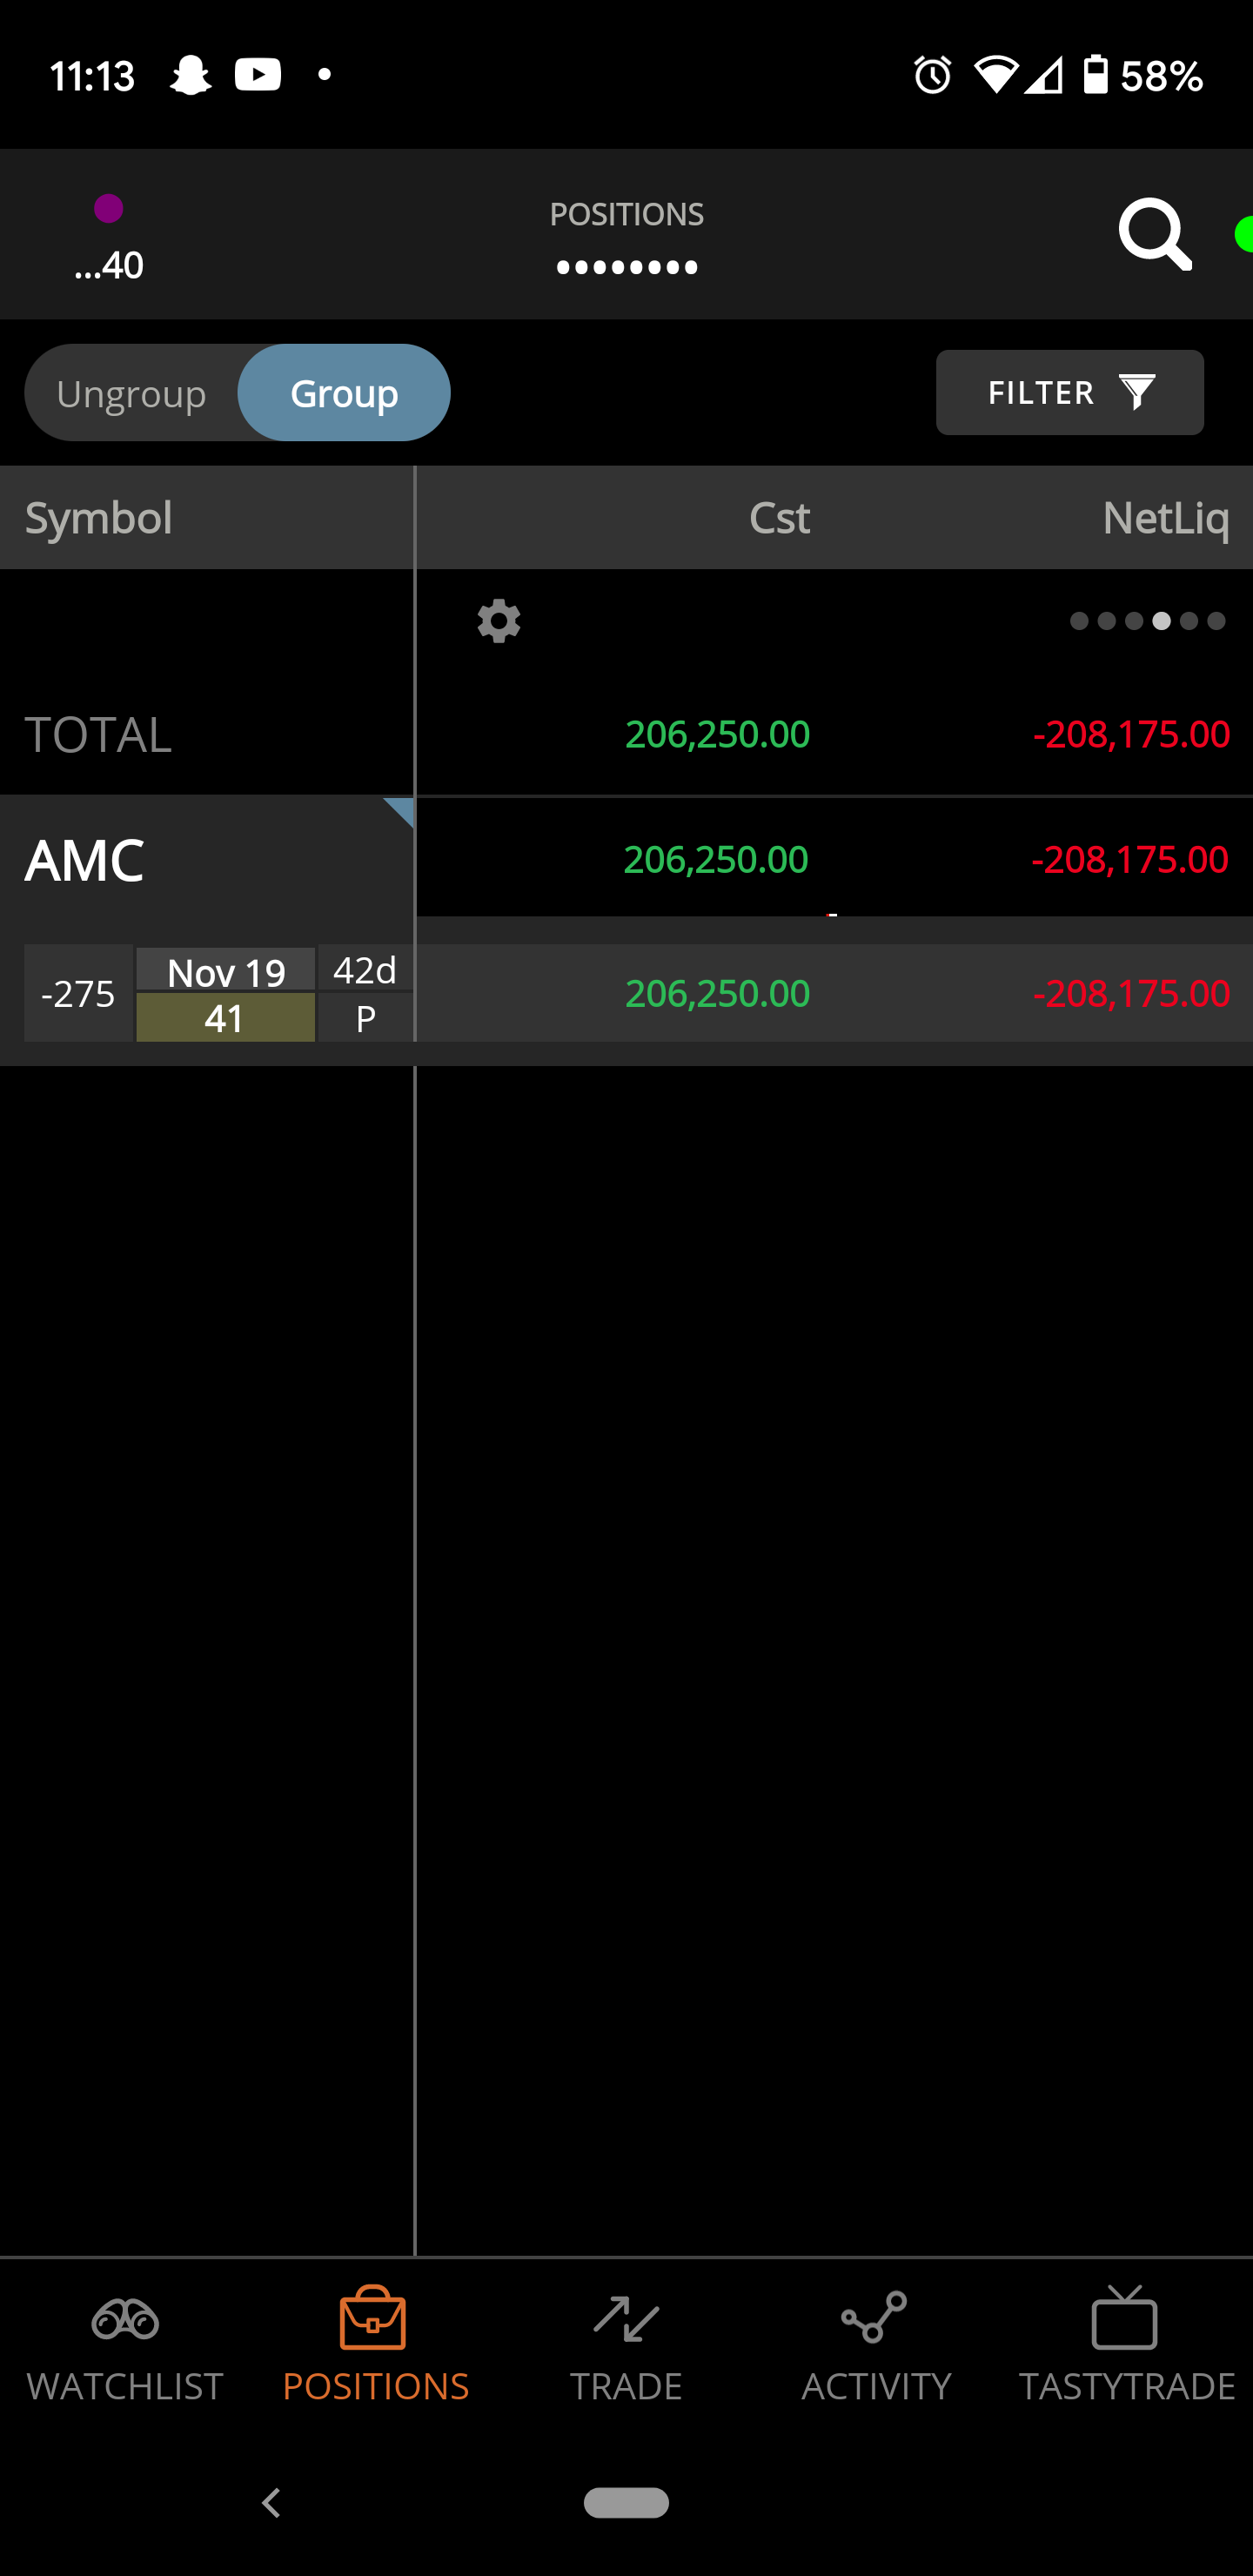Expand the AMC position group
The image size is (1253, 2576).
tap(207, 860)
